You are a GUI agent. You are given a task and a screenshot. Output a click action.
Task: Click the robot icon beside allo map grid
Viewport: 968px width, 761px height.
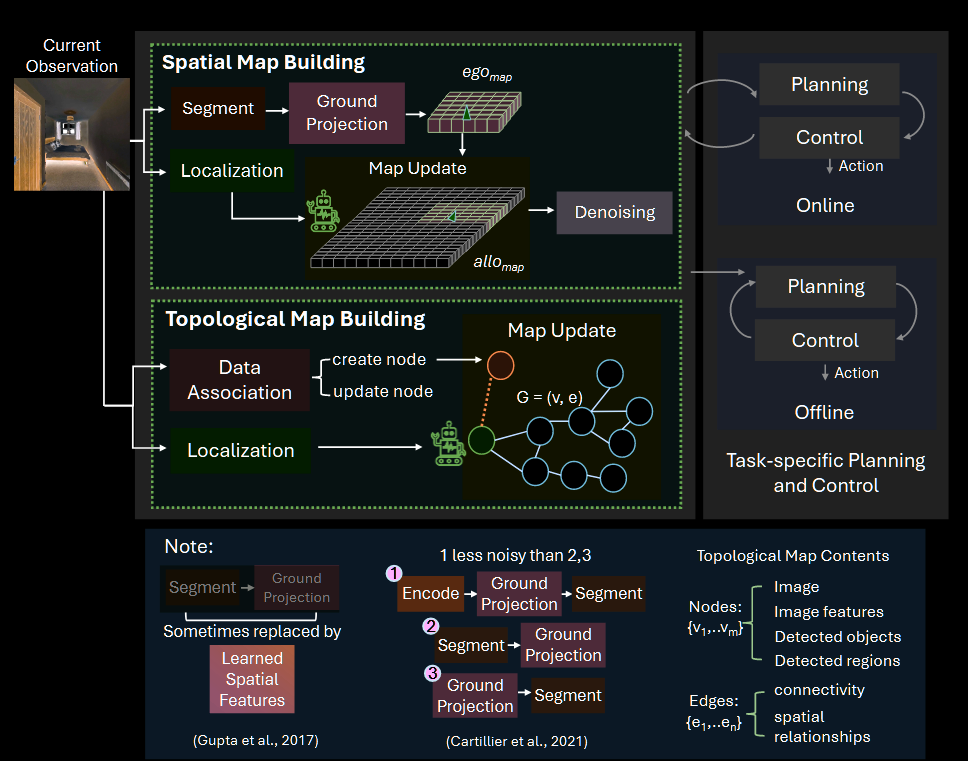pos(323,211)
